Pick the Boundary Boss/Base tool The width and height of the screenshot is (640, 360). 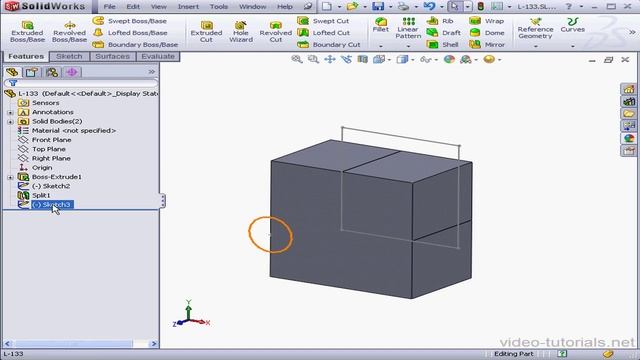[x=135, y=44]
